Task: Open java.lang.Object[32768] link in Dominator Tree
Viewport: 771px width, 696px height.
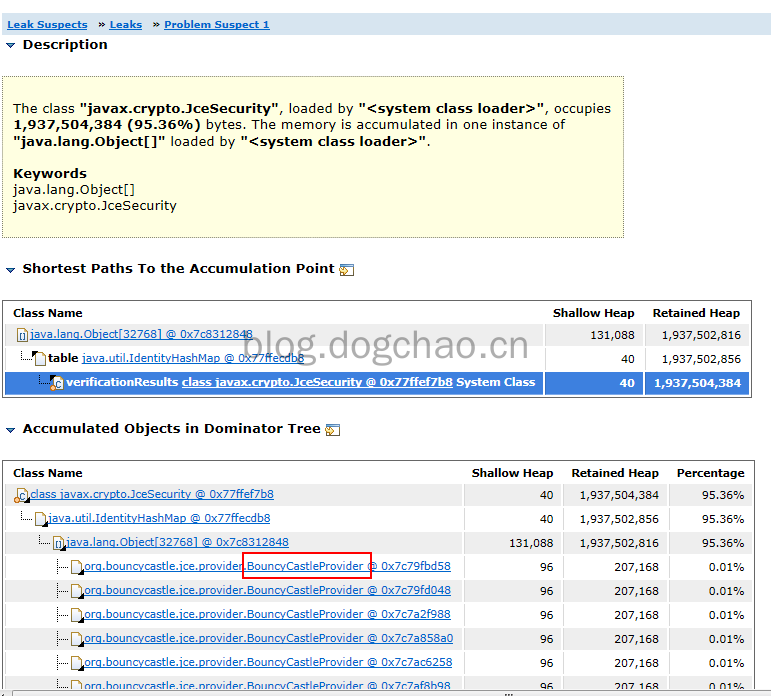Action: pyautogui.click(x=177, y=542)
